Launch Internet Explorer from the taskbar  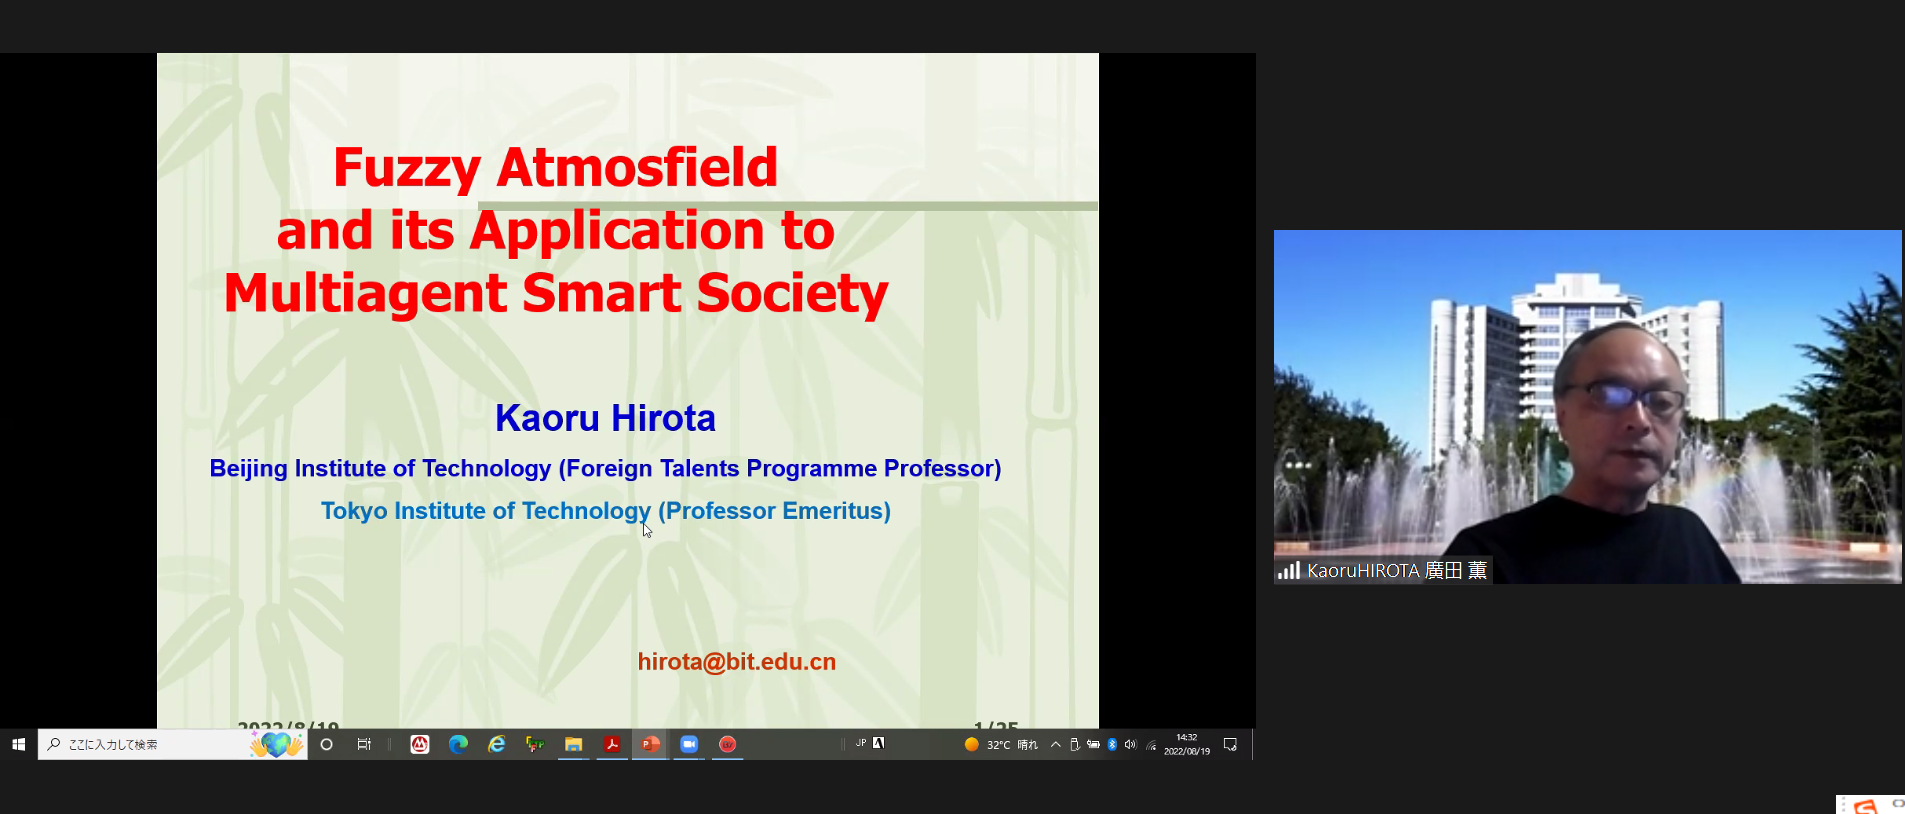coord(497,744)
